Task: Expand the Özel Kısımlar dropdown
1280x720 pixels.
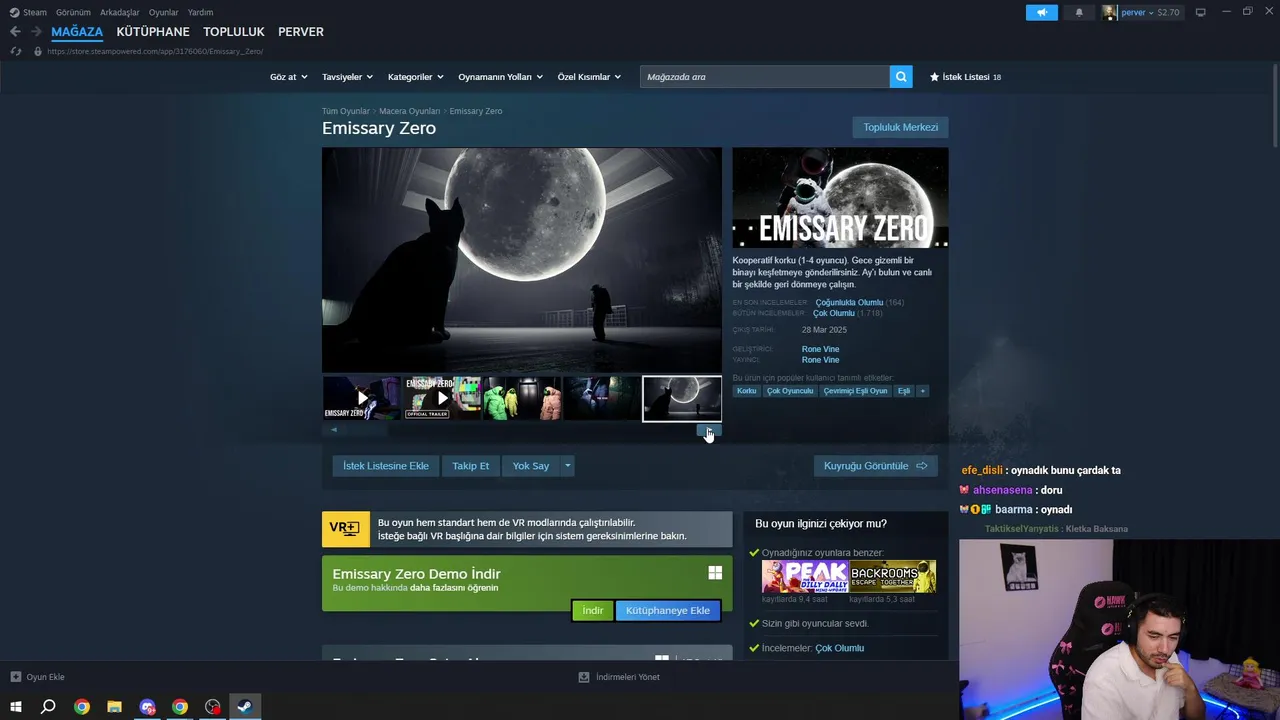Action: pyautogui.click(x=589, y=77)
